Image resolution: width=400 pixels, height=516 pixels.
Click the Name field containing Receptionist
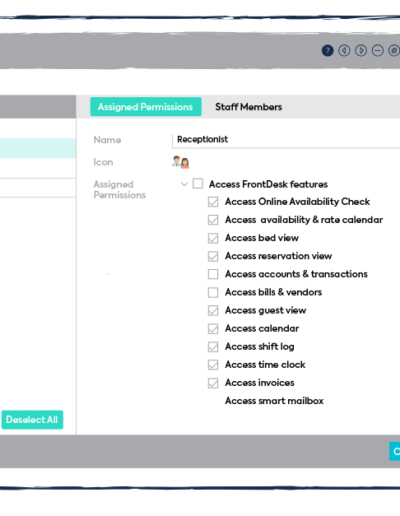click(x=286, y=140)
